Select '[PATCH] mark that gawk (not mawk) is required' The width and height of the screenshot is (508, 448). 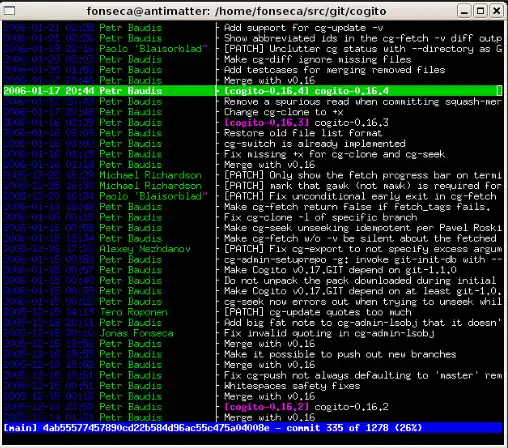tap(363, 186)
